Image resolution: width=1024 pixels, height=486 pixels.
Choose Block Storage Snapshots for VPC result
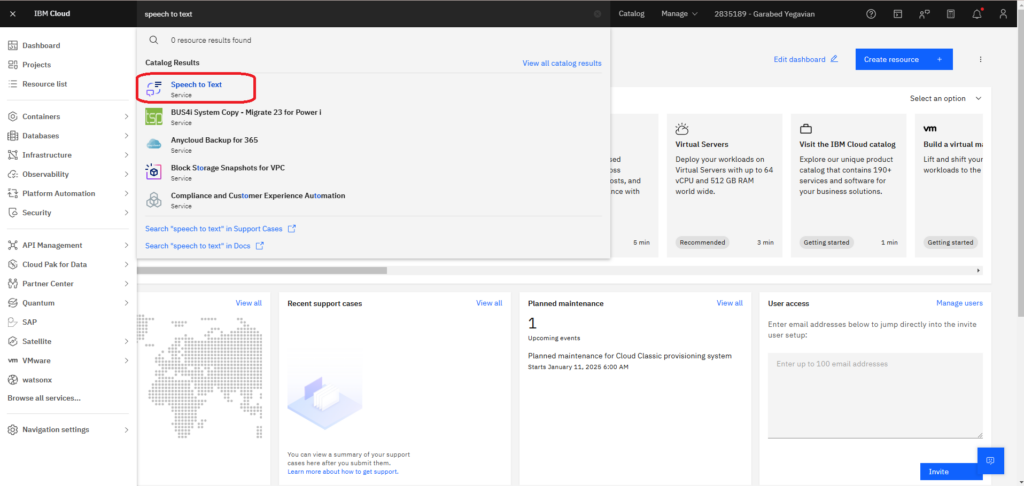point(373,172)
